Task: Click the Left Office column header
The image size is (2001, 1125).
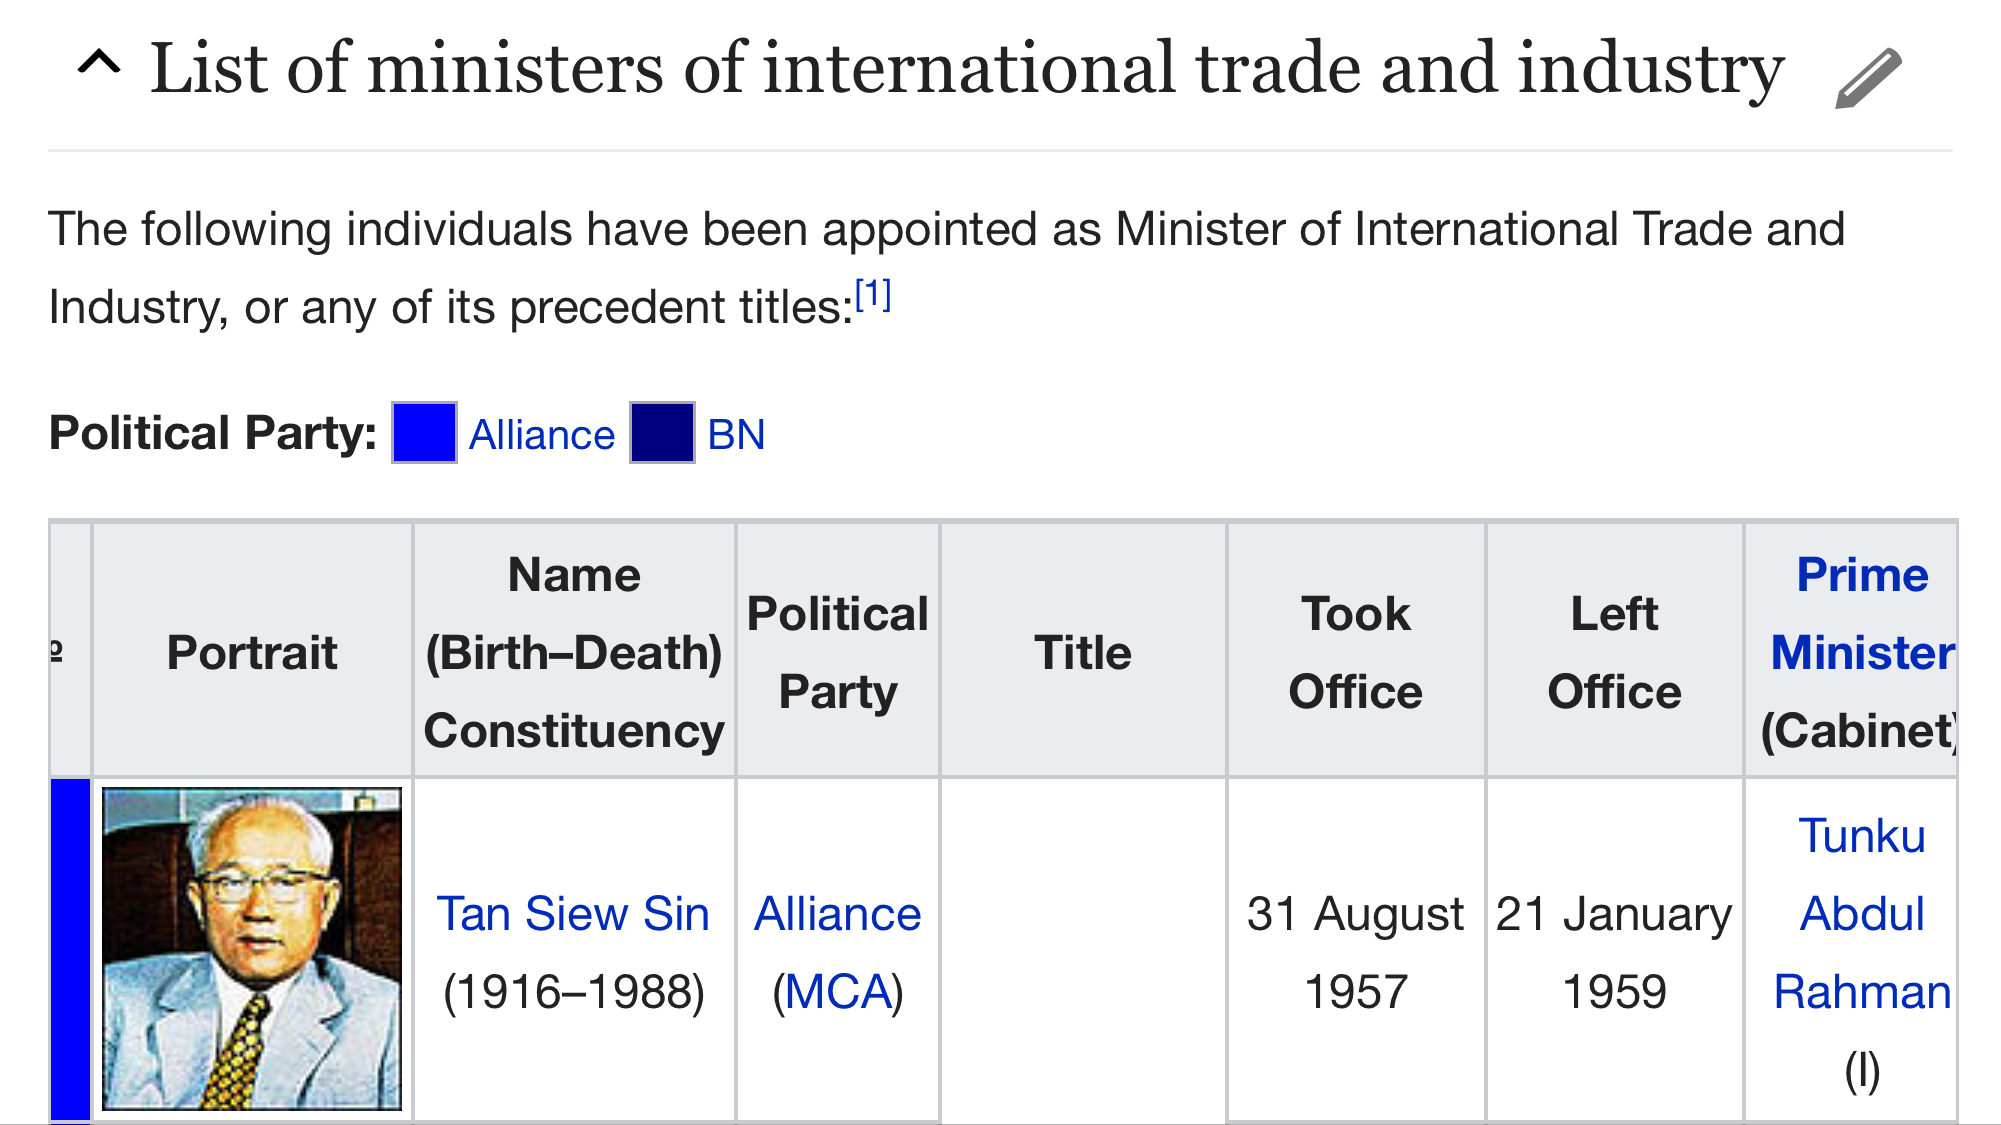Action: coord(1614,652)
